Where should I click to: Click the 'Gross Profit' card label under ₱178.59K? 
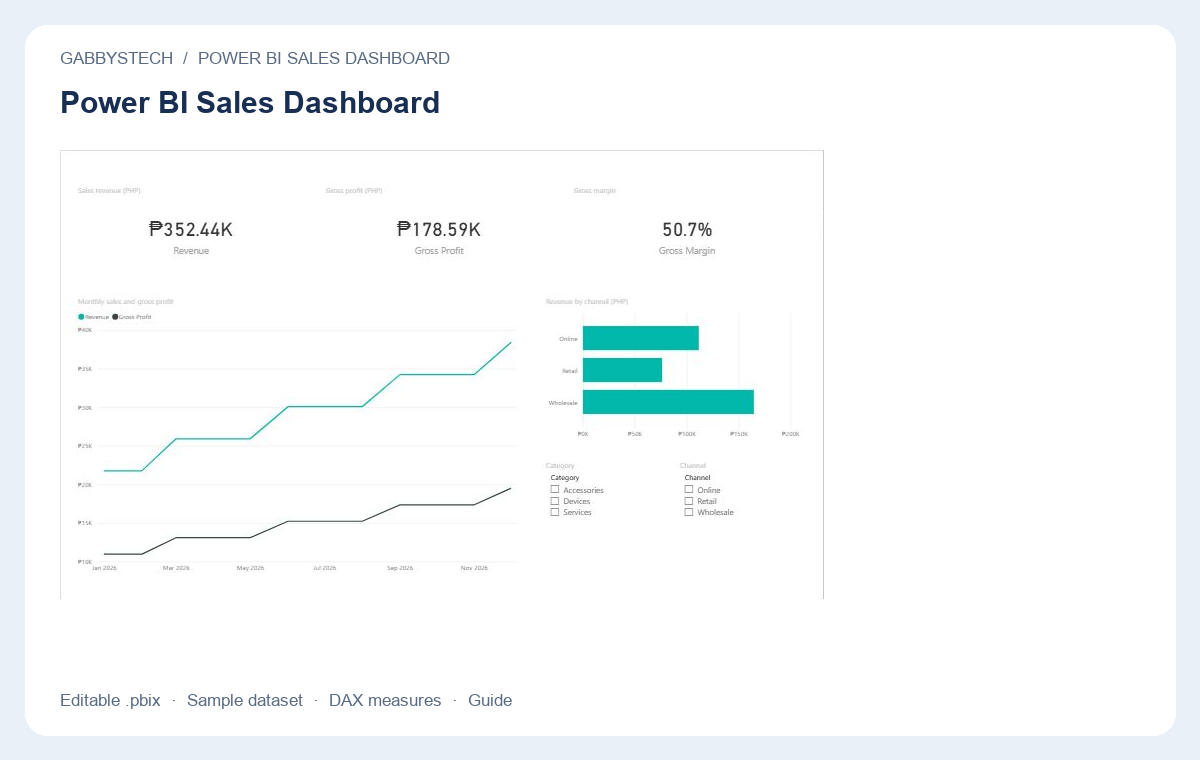coord(439,251)
